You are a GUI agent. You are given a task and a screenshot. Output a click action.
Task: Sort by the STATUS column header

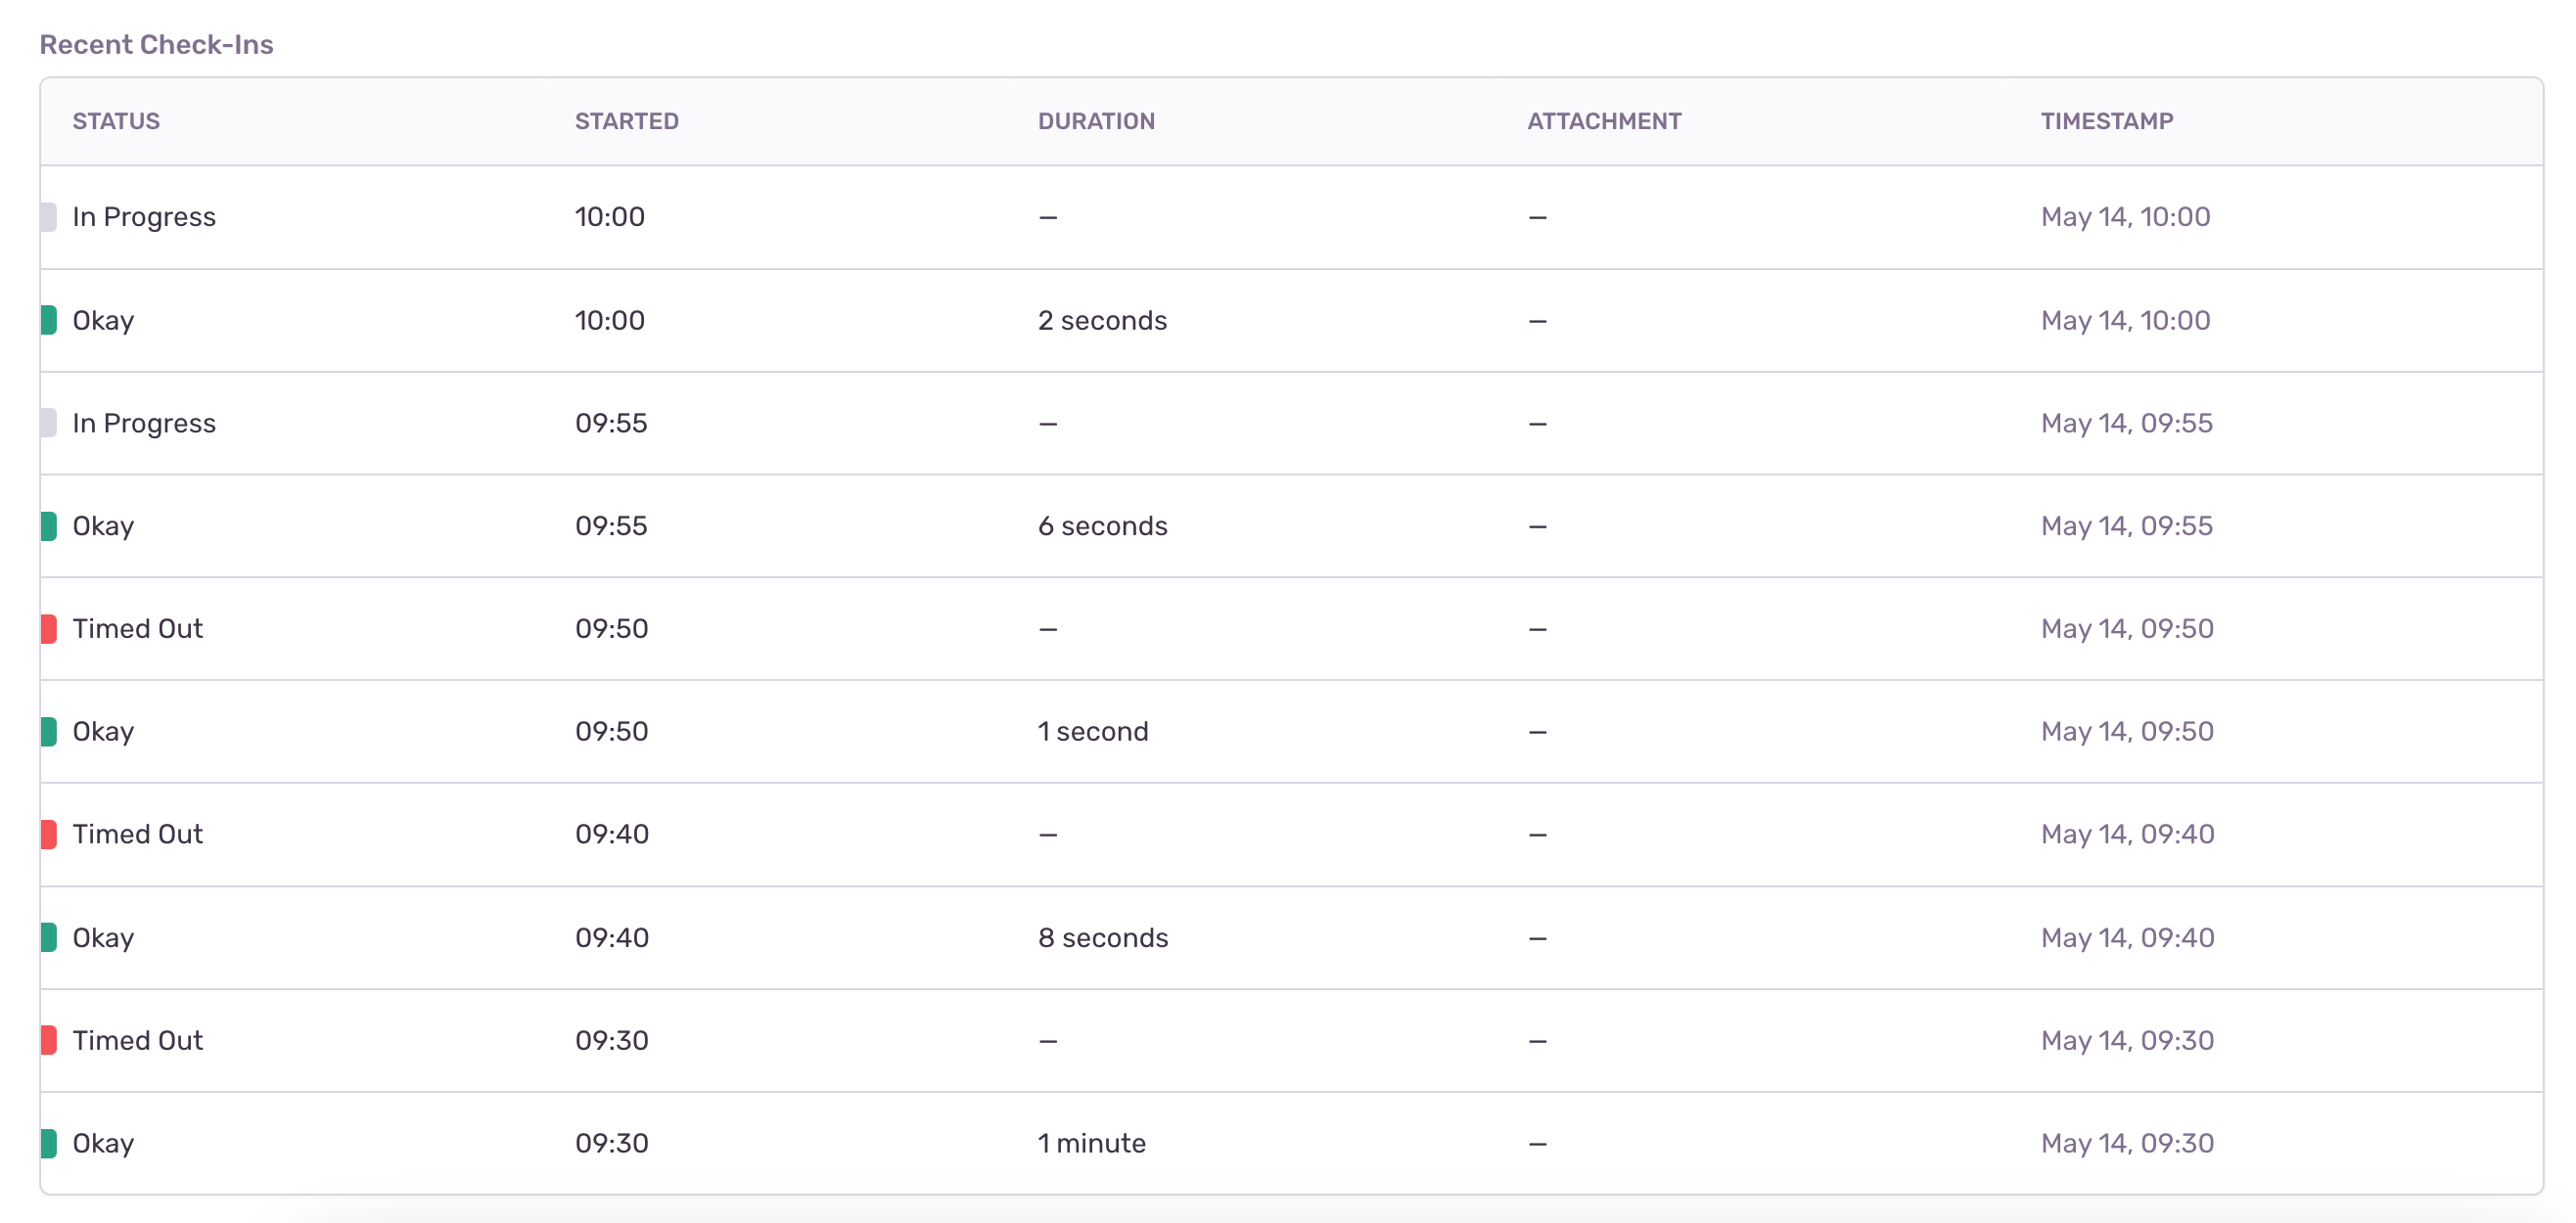[115, 120]
